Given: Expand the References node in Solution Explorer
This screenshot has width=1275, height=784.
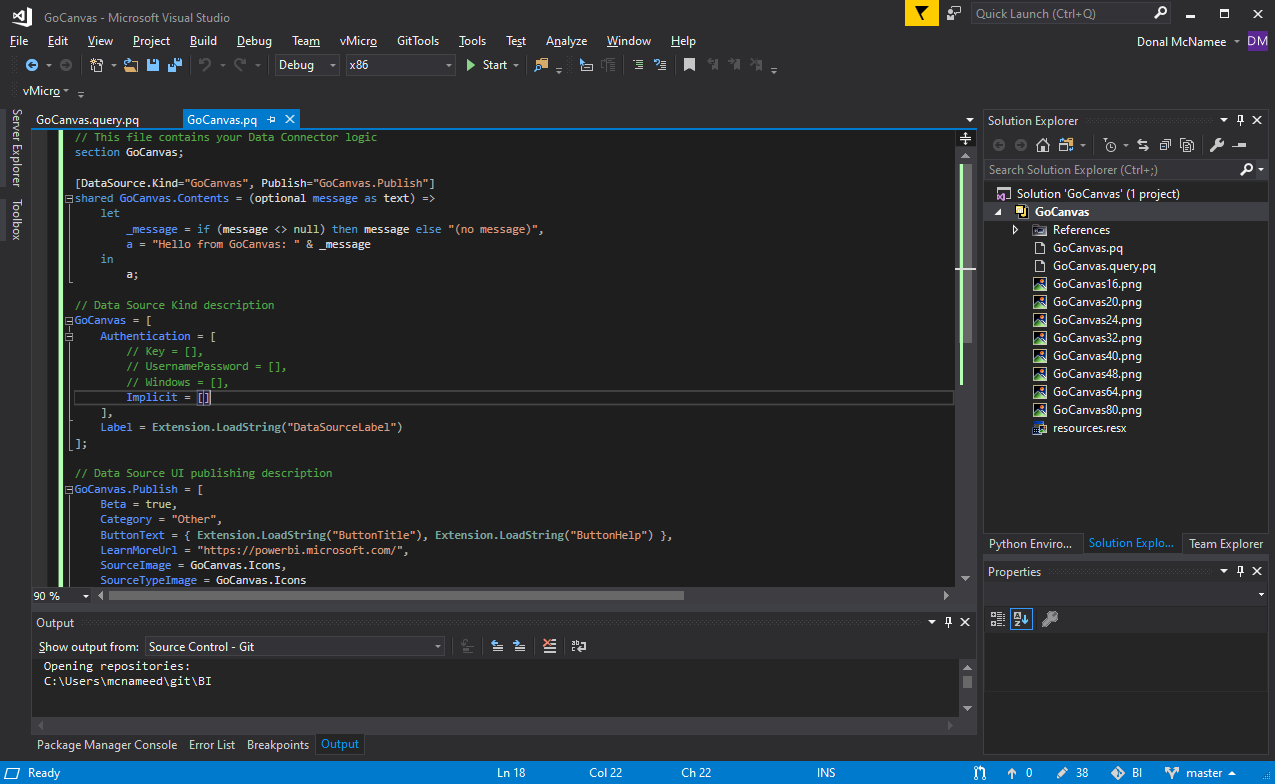Looking at the screenshot, I should (1015, 230).
